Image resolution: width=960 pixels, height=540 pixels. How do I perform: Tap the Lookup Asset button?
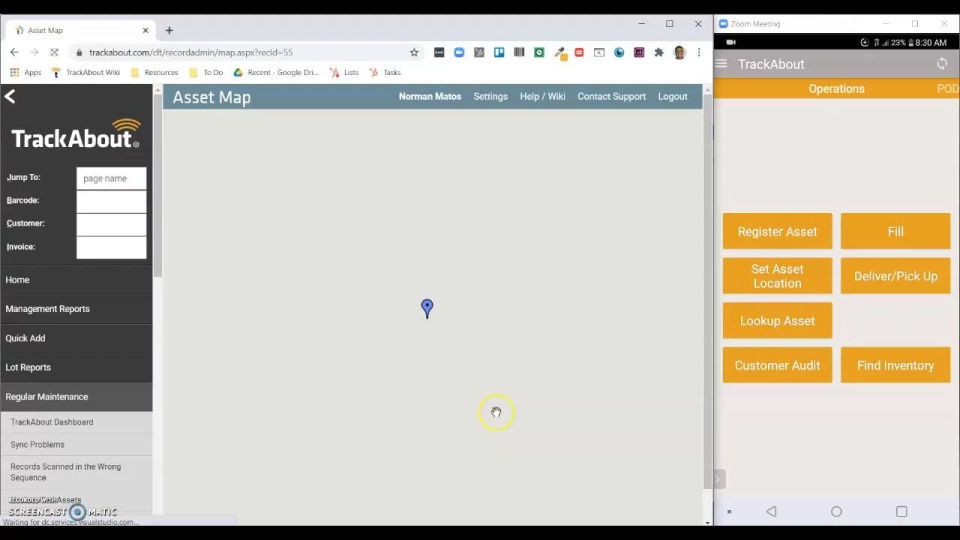778,321
